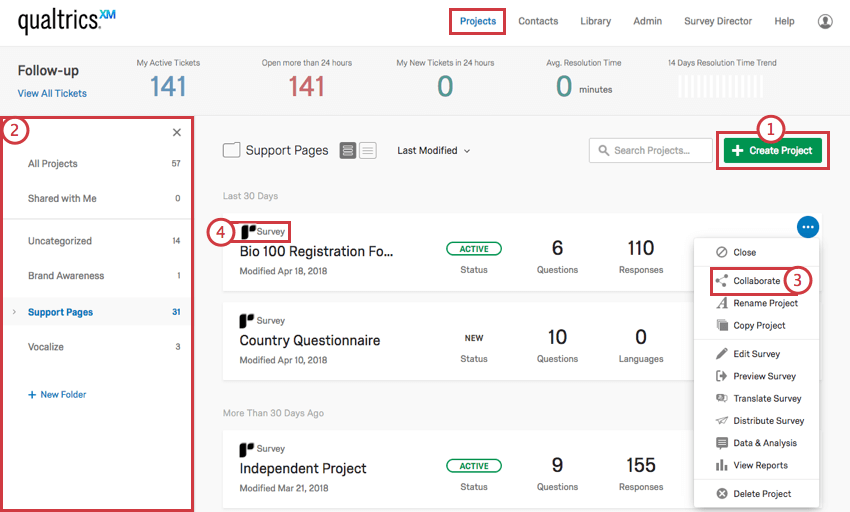Viewport: 850px width, 512px height.
Task: Click the View Reports bar chart icon
Action: click(722, 465)
